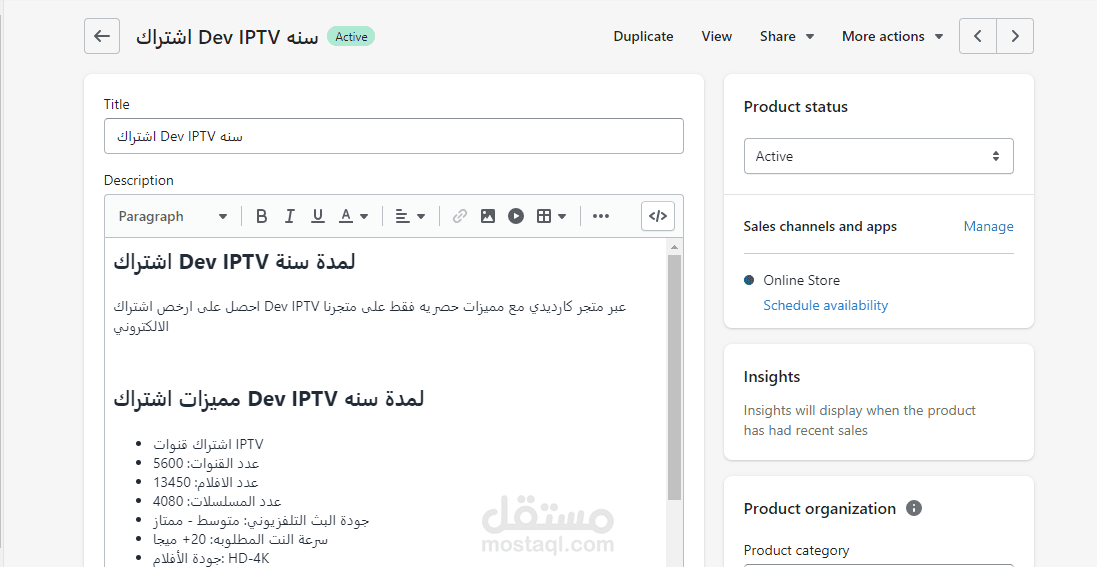
Task: Apply underline formatting in description editor
Action: pos(318,216)
